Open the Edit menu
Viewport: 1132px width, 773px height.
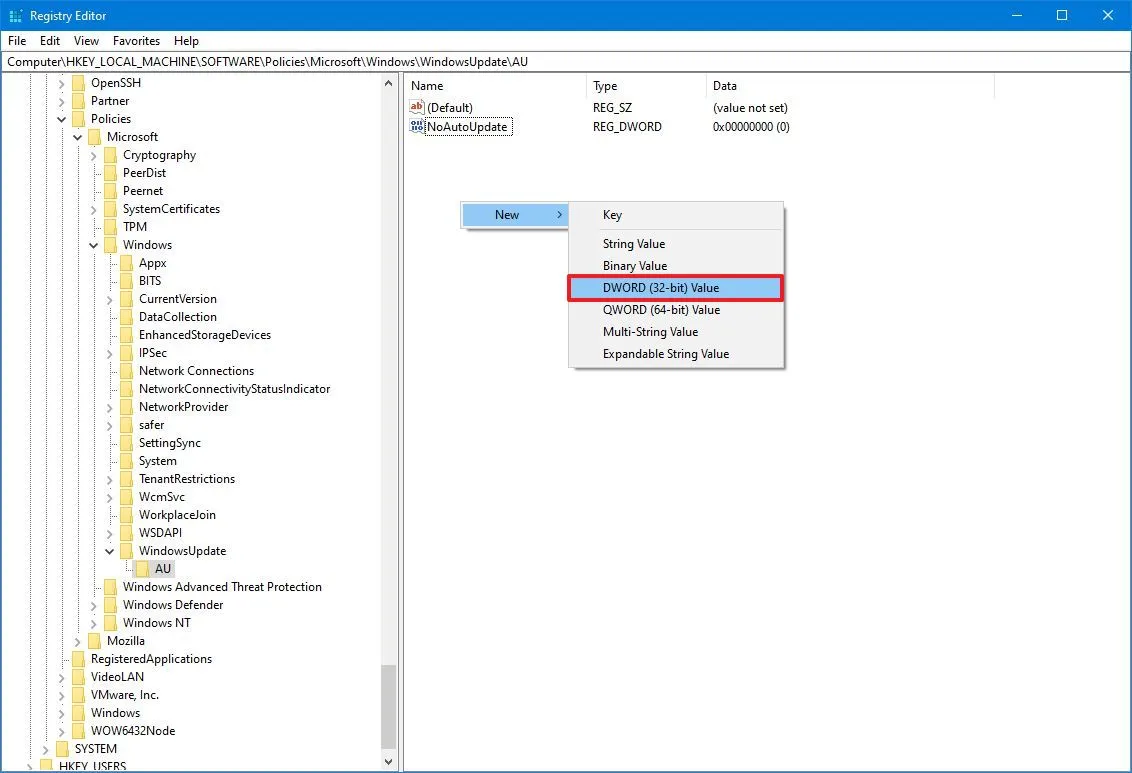click(x=49, y=41)
